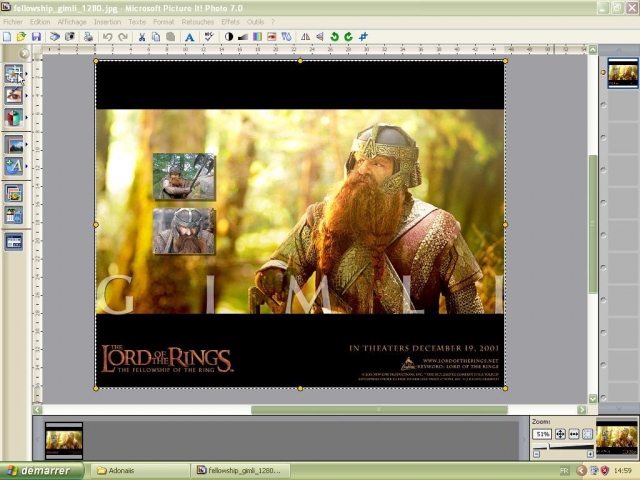This screenshot has width=640, height=480.
Task: Undo the last action
Action: coord(107,37)
